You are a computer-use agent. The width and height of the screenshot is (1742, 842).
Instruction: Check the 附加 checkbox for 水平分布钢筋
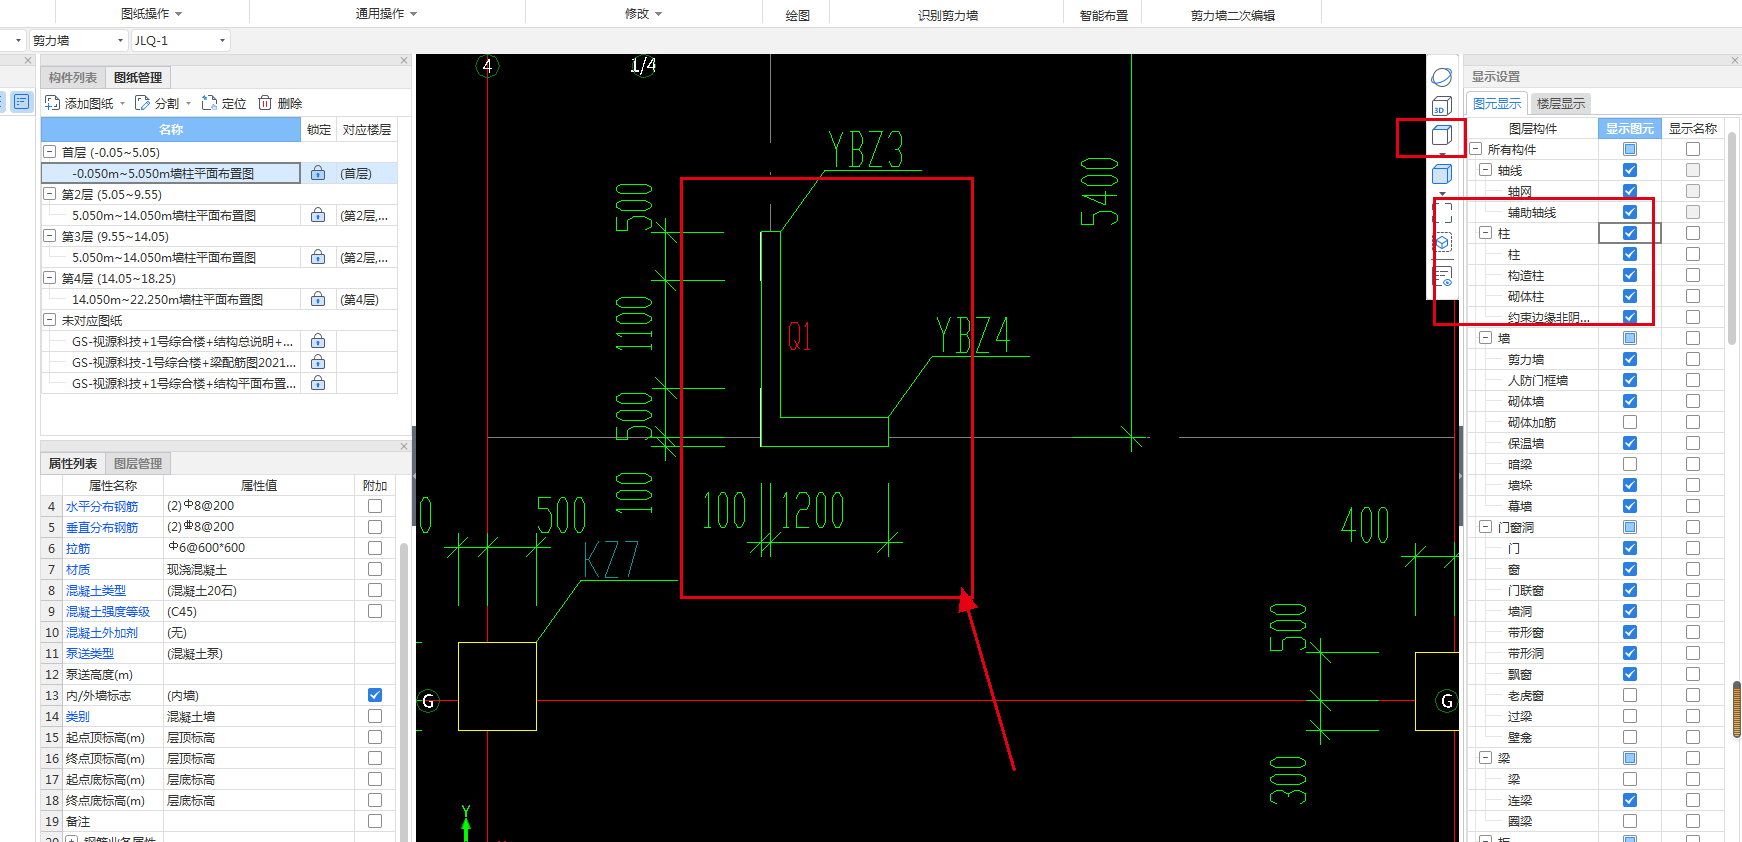coord(375,506)
